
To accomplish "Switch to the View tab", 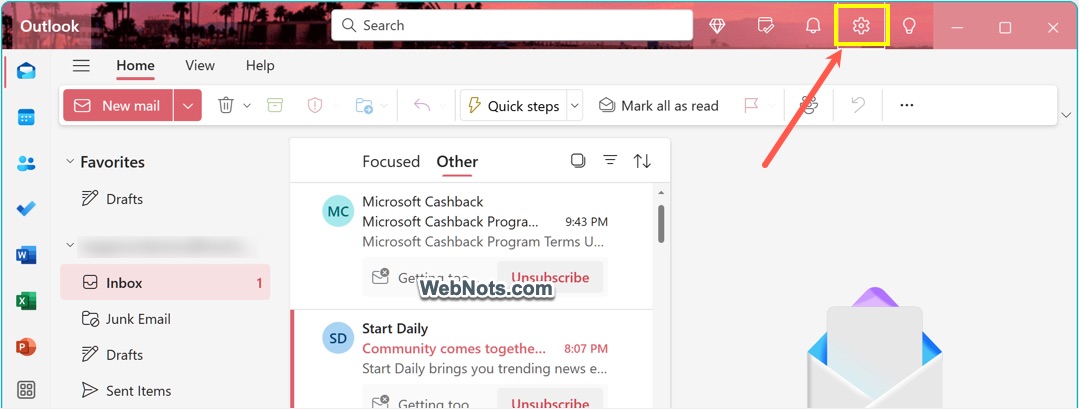I will pos(200,65).
